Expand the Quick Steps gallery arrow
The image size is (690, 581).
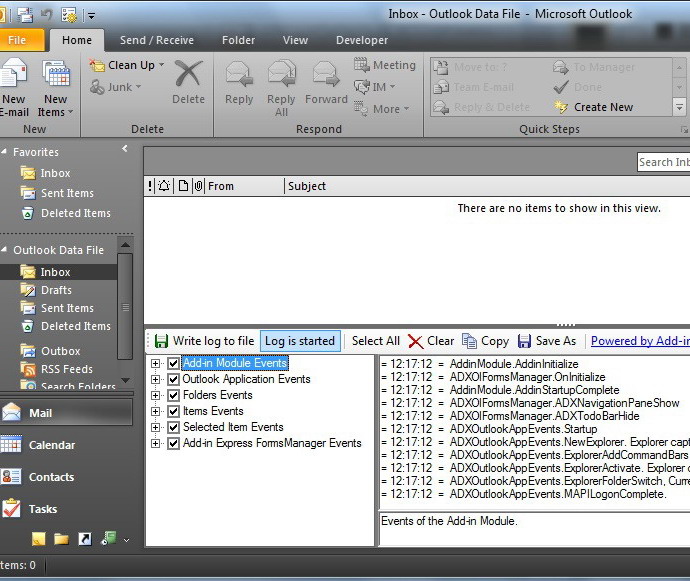coord(679,107)
